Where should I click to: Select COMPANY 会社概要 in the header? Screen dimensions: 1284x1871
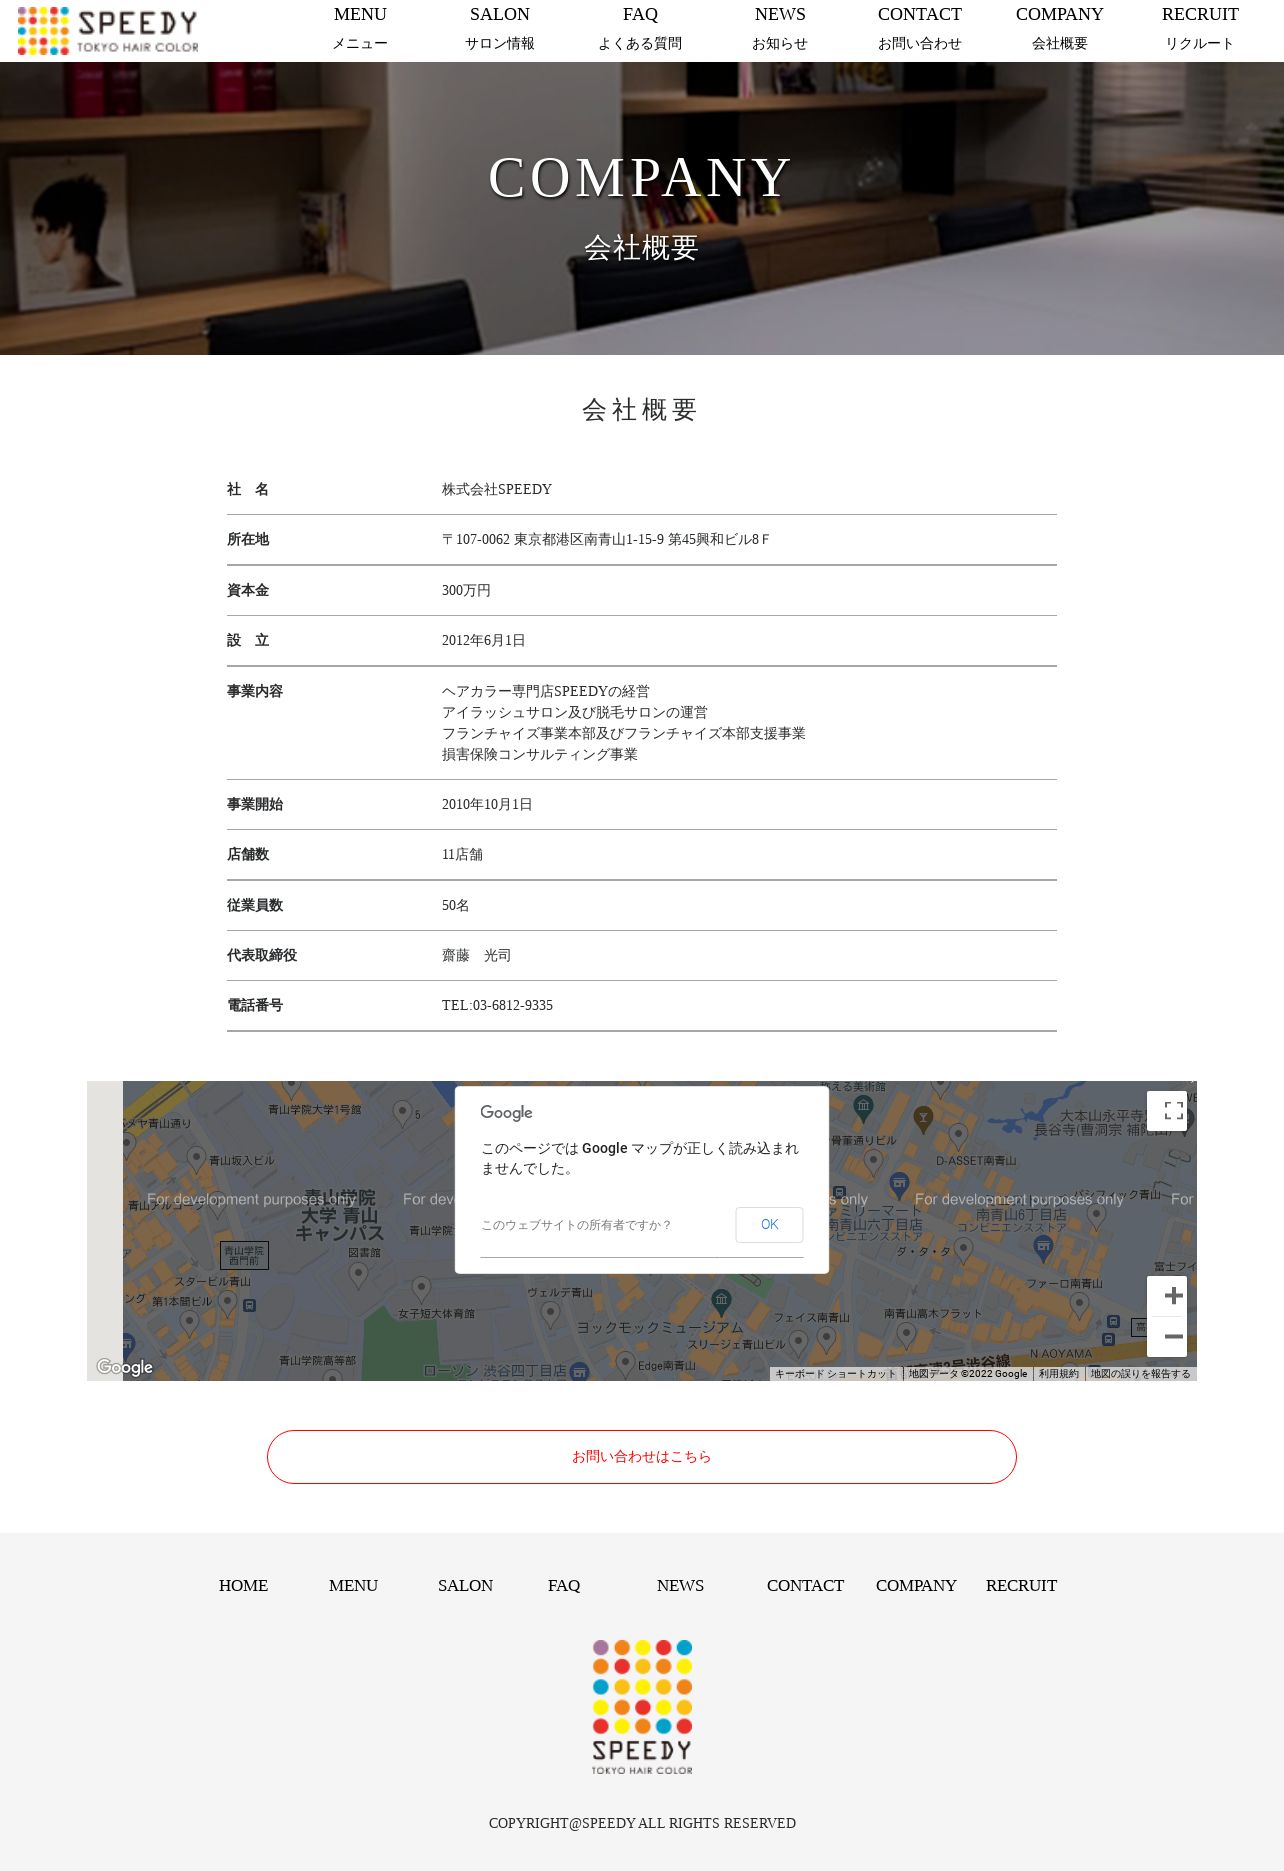point(1060,29)
